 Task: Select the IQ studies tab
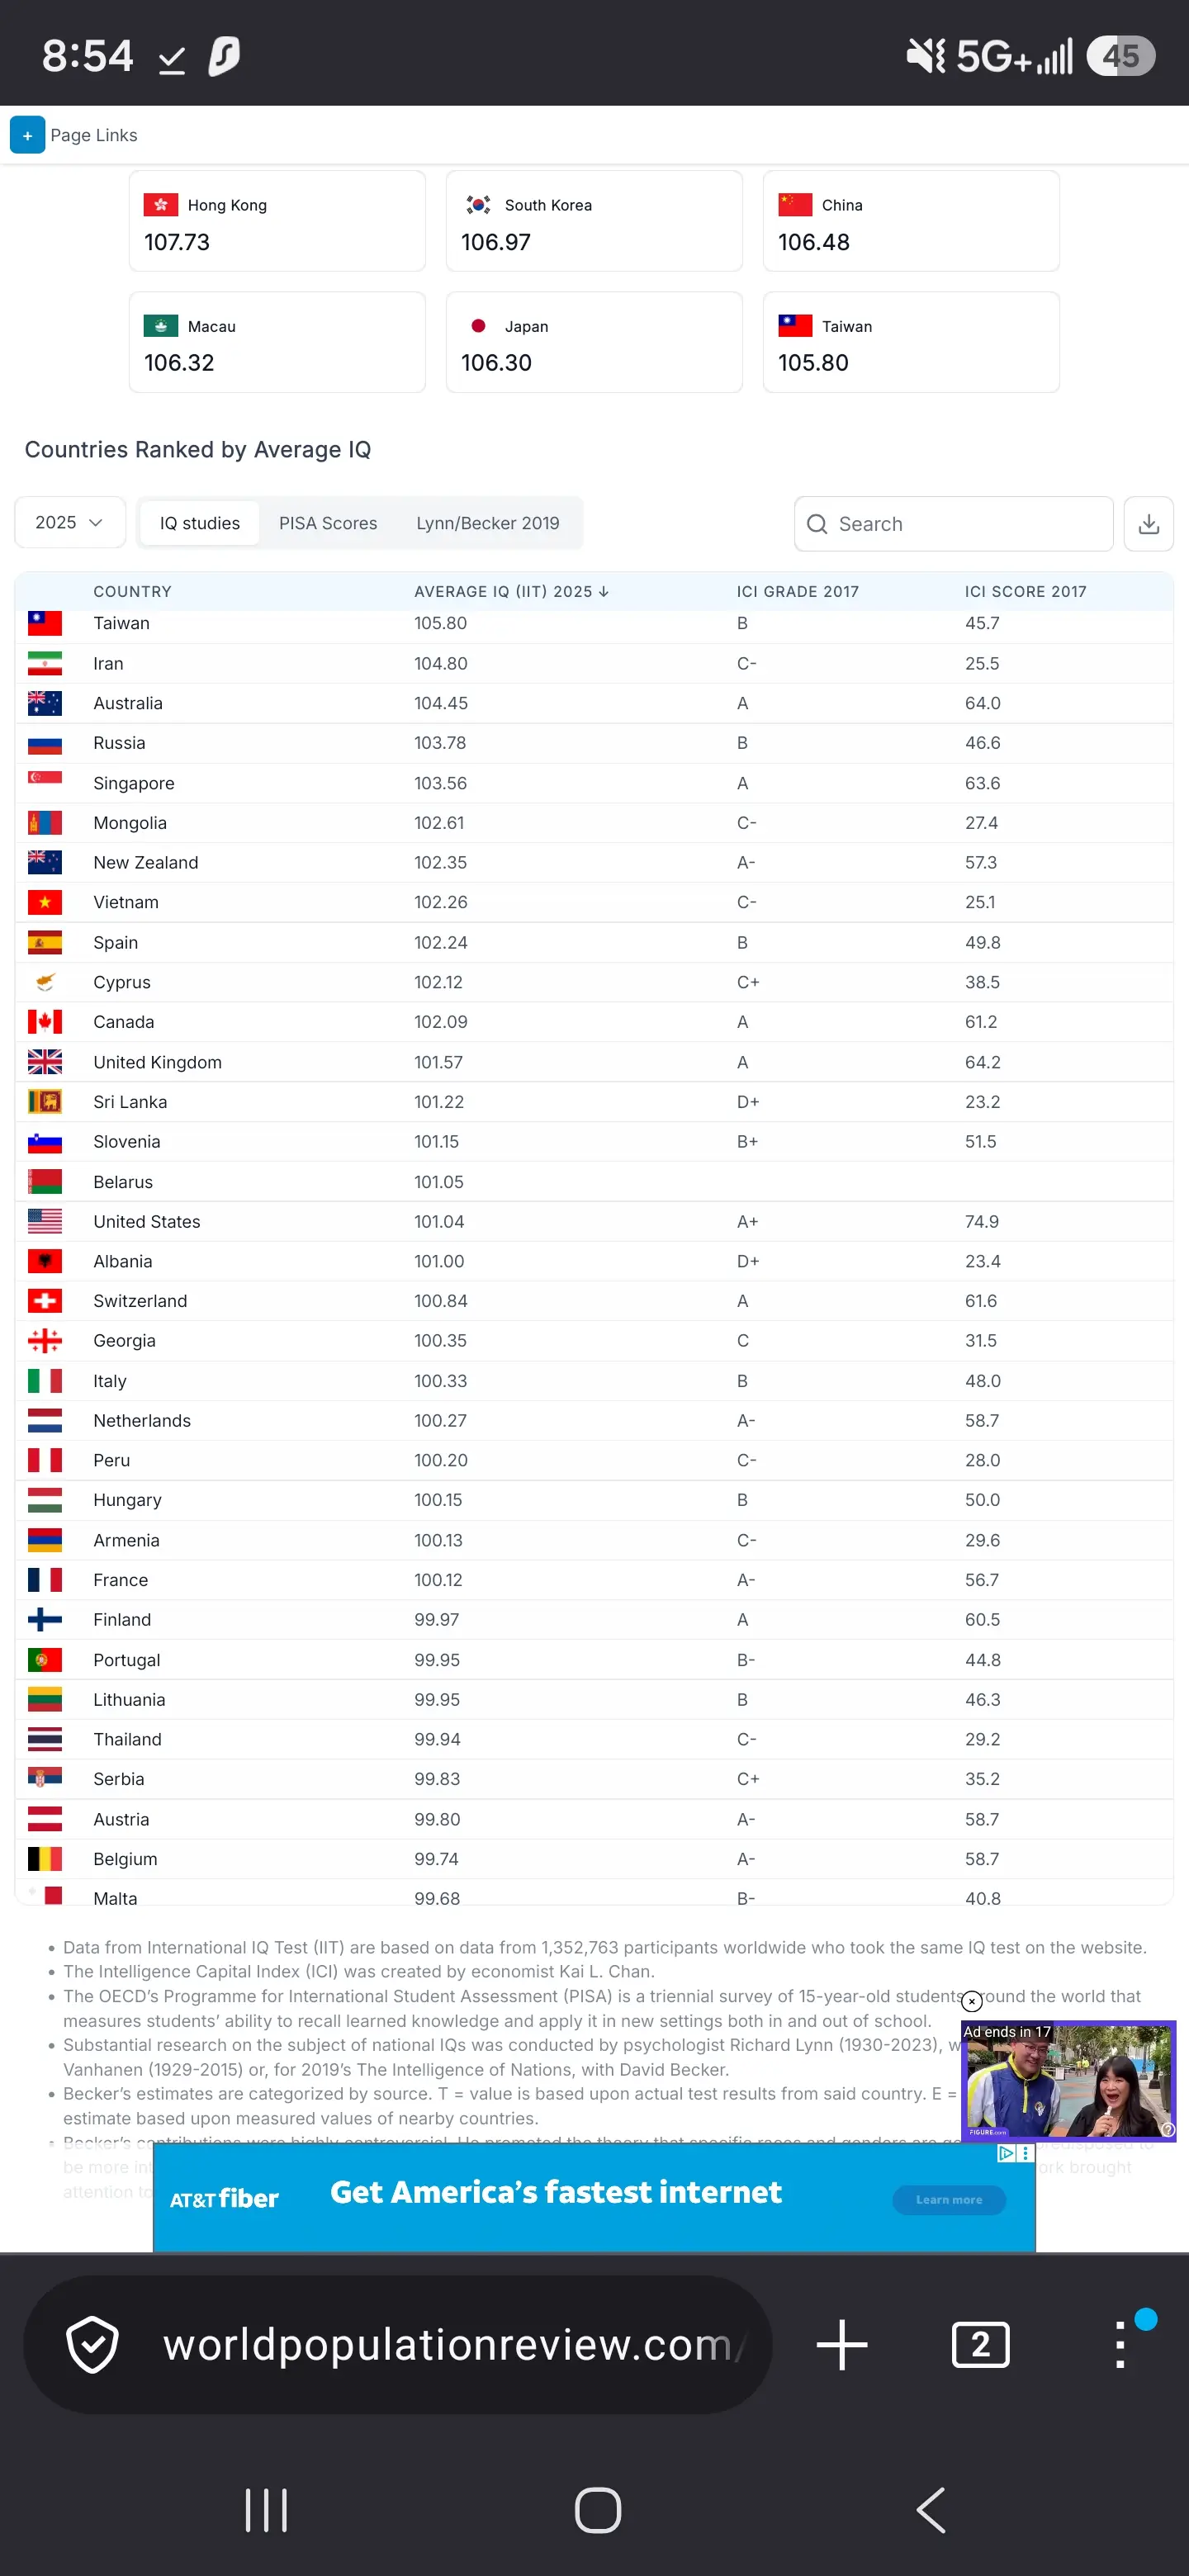[200, 523]
